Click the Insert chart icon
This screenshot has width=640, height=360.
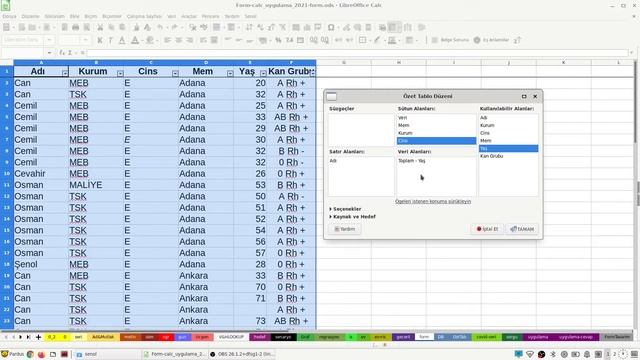click(307, 27)
